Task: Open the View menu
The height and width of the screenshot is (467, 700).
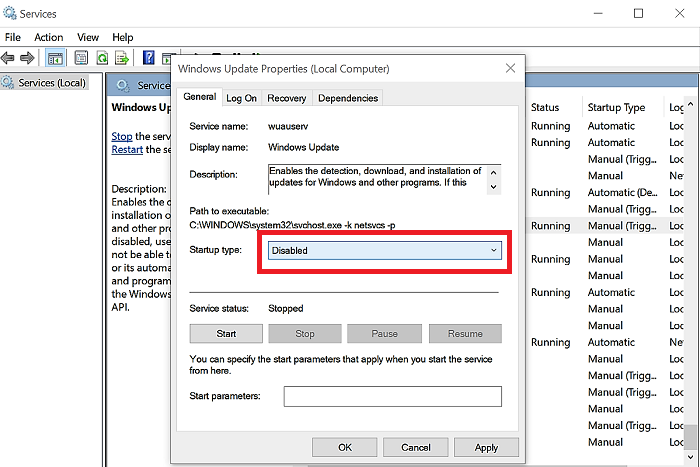Action: click(x=88, y=37)
